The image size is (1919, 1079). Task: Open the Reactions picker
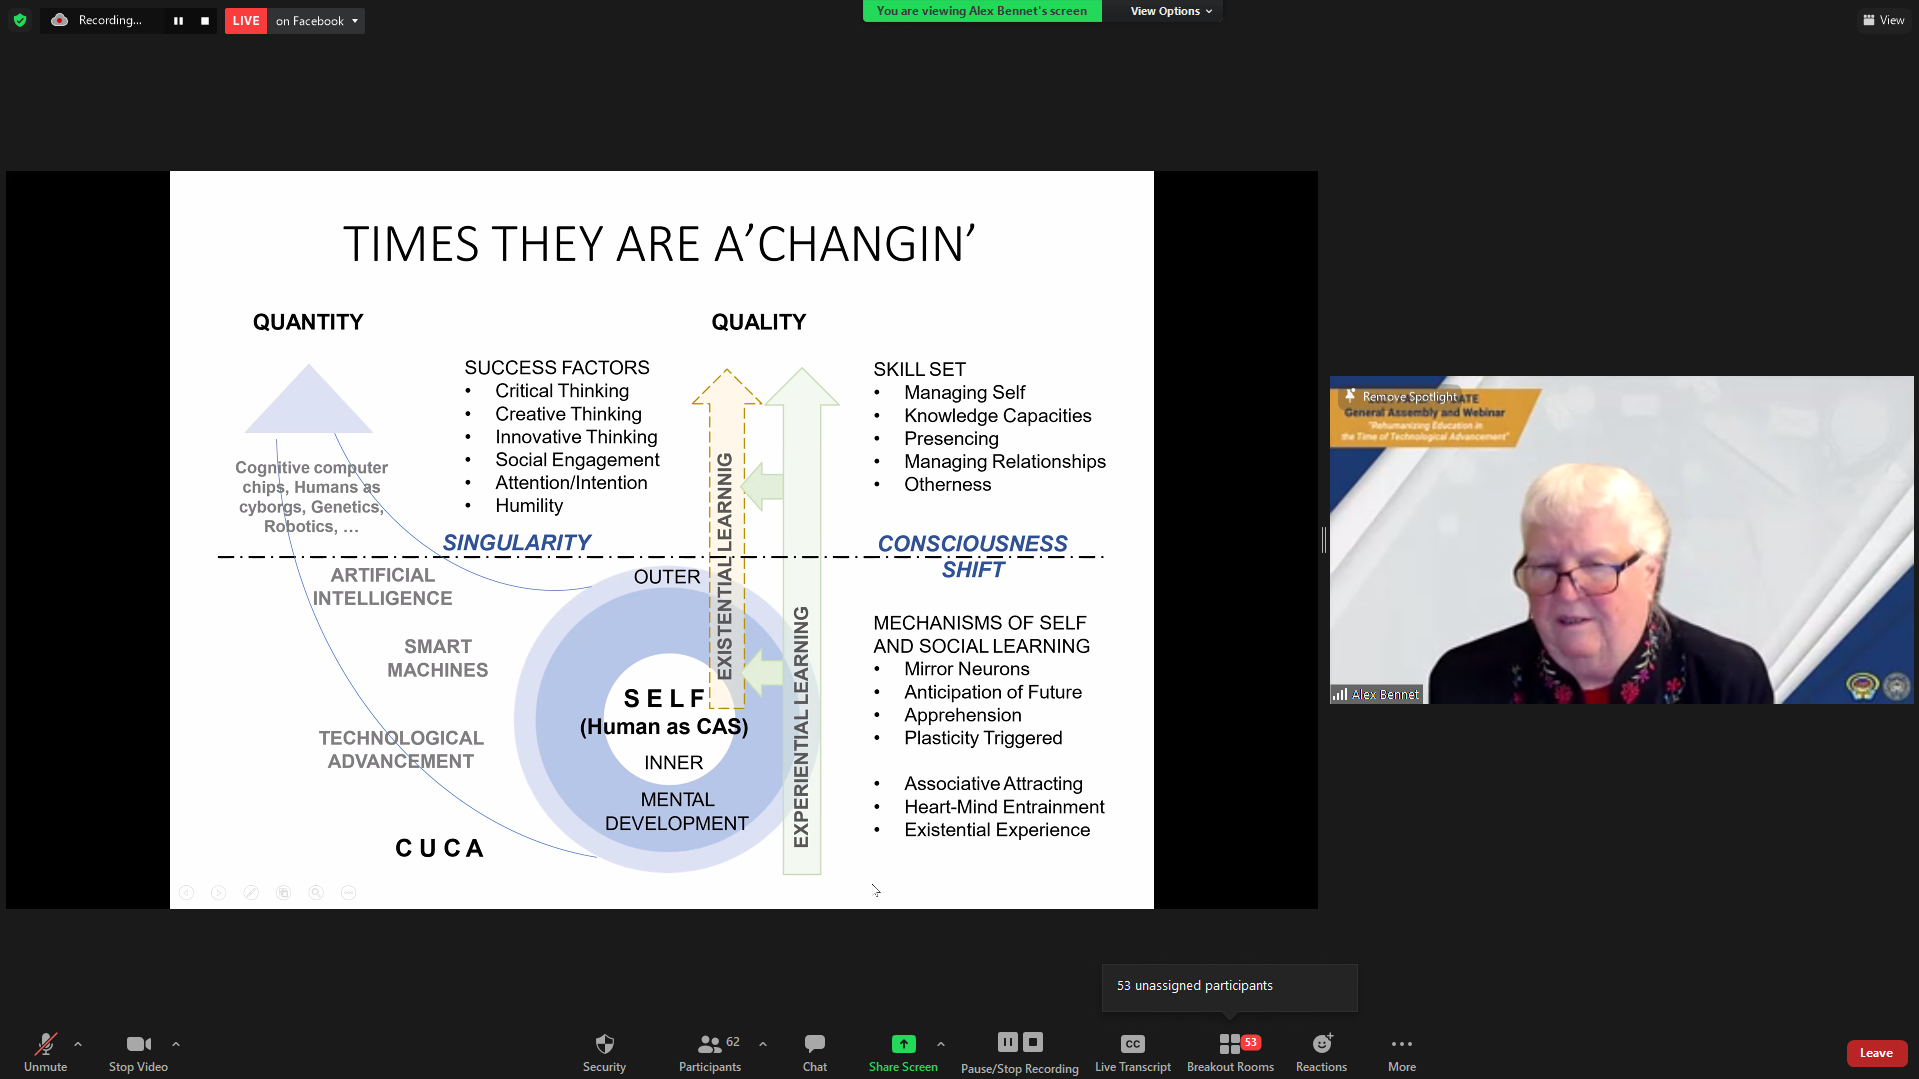tap(1321, 1051)
